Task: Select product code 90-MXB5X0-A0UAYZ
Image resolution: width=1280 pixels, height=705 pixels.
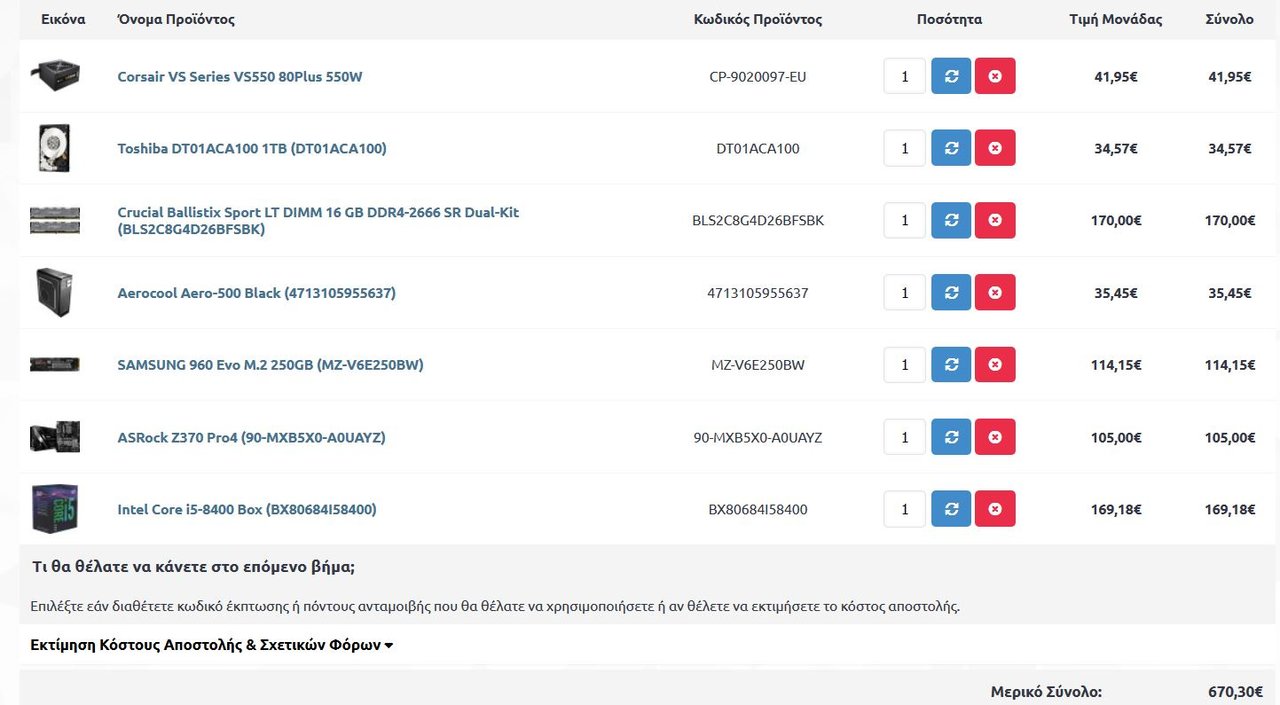Action: [758, 437]
